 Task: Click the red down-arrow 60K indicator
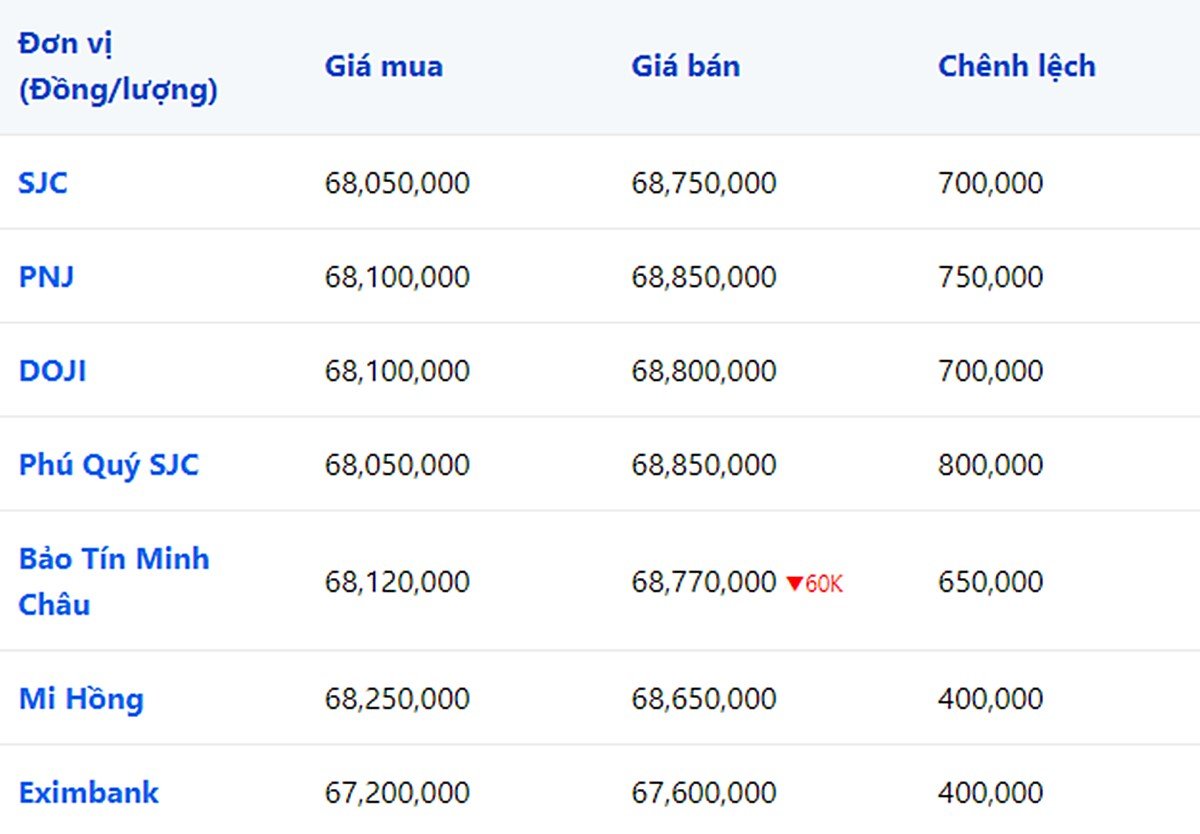814,583
